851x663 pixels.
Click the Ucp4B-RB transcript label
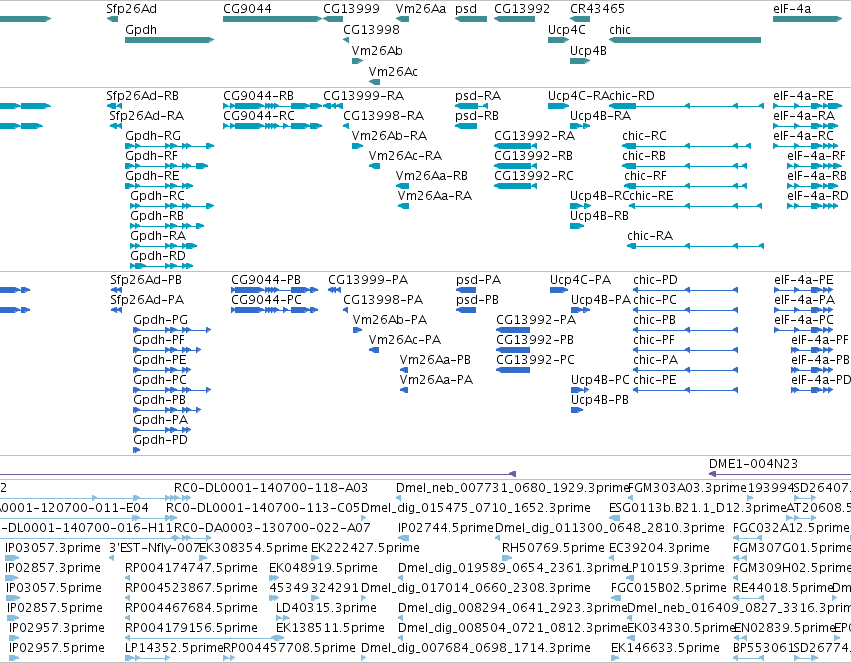(599, 216)
